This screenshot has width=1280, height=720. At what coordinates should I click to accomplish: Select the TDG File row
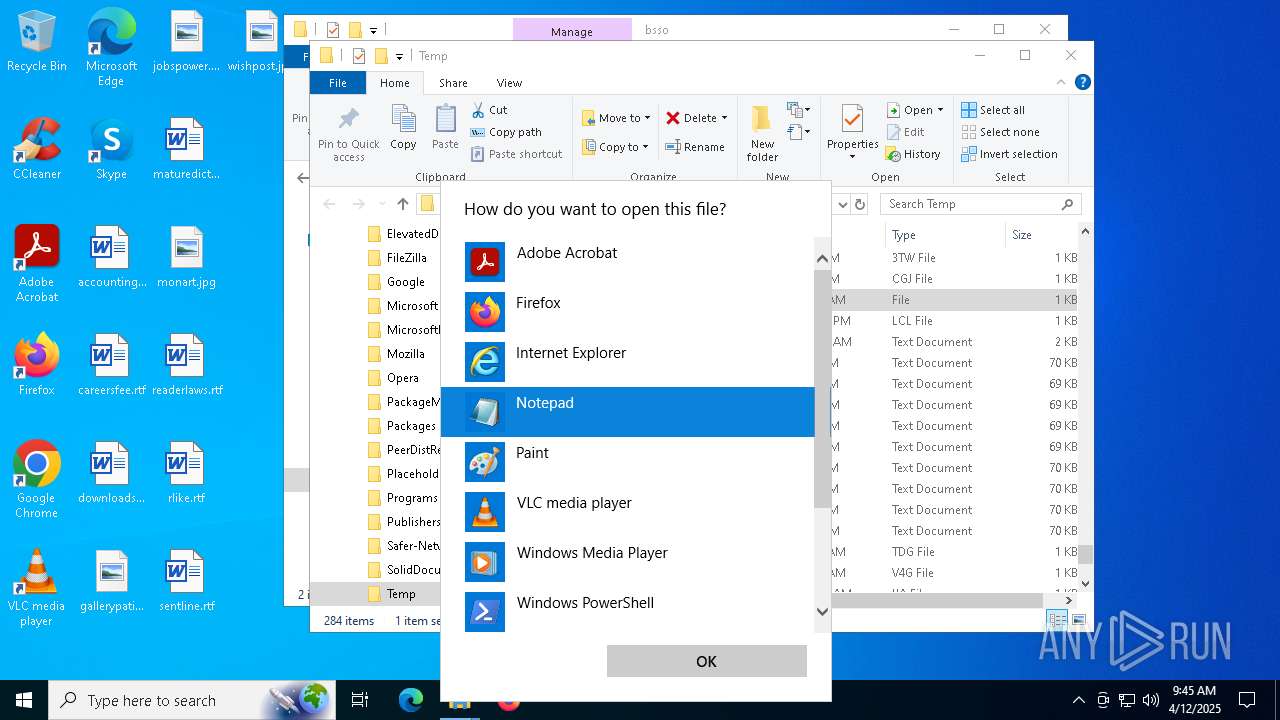click(x=955, y=552)
